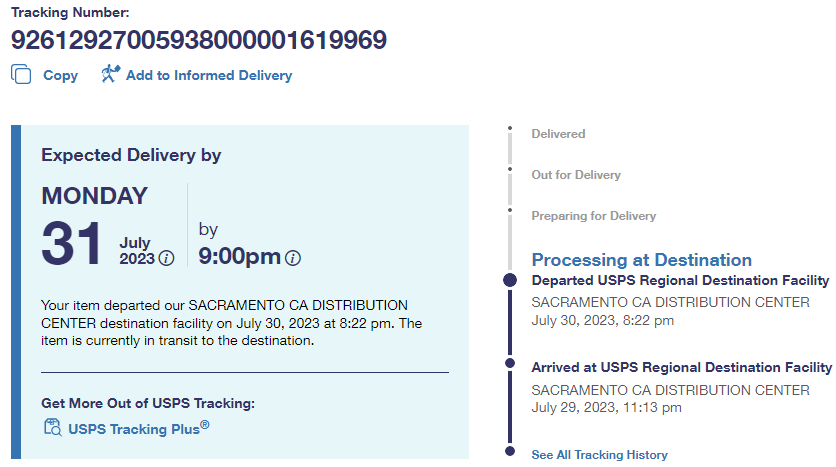Select the Preparing for Delivery step

click(x=593, y=216)
